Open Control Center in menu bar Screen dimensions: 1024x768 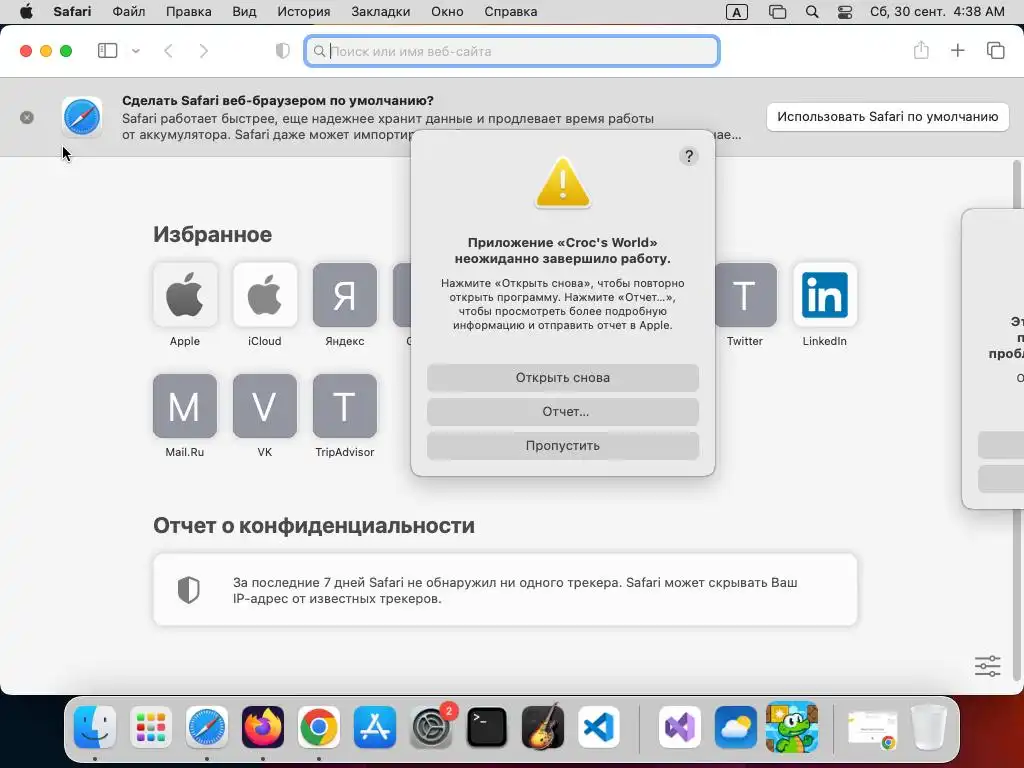pyautogui.click(x=845, y=12)
